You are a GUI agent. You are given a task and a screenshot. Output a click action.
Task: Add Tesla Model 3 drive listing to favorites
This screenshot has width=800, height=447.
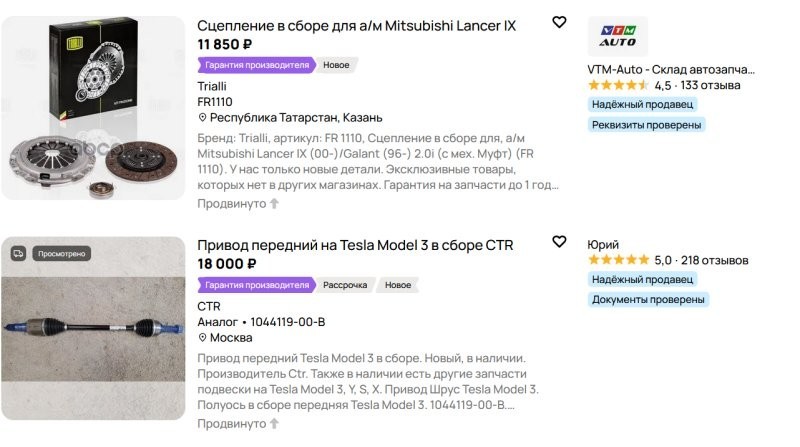point(559,242)
